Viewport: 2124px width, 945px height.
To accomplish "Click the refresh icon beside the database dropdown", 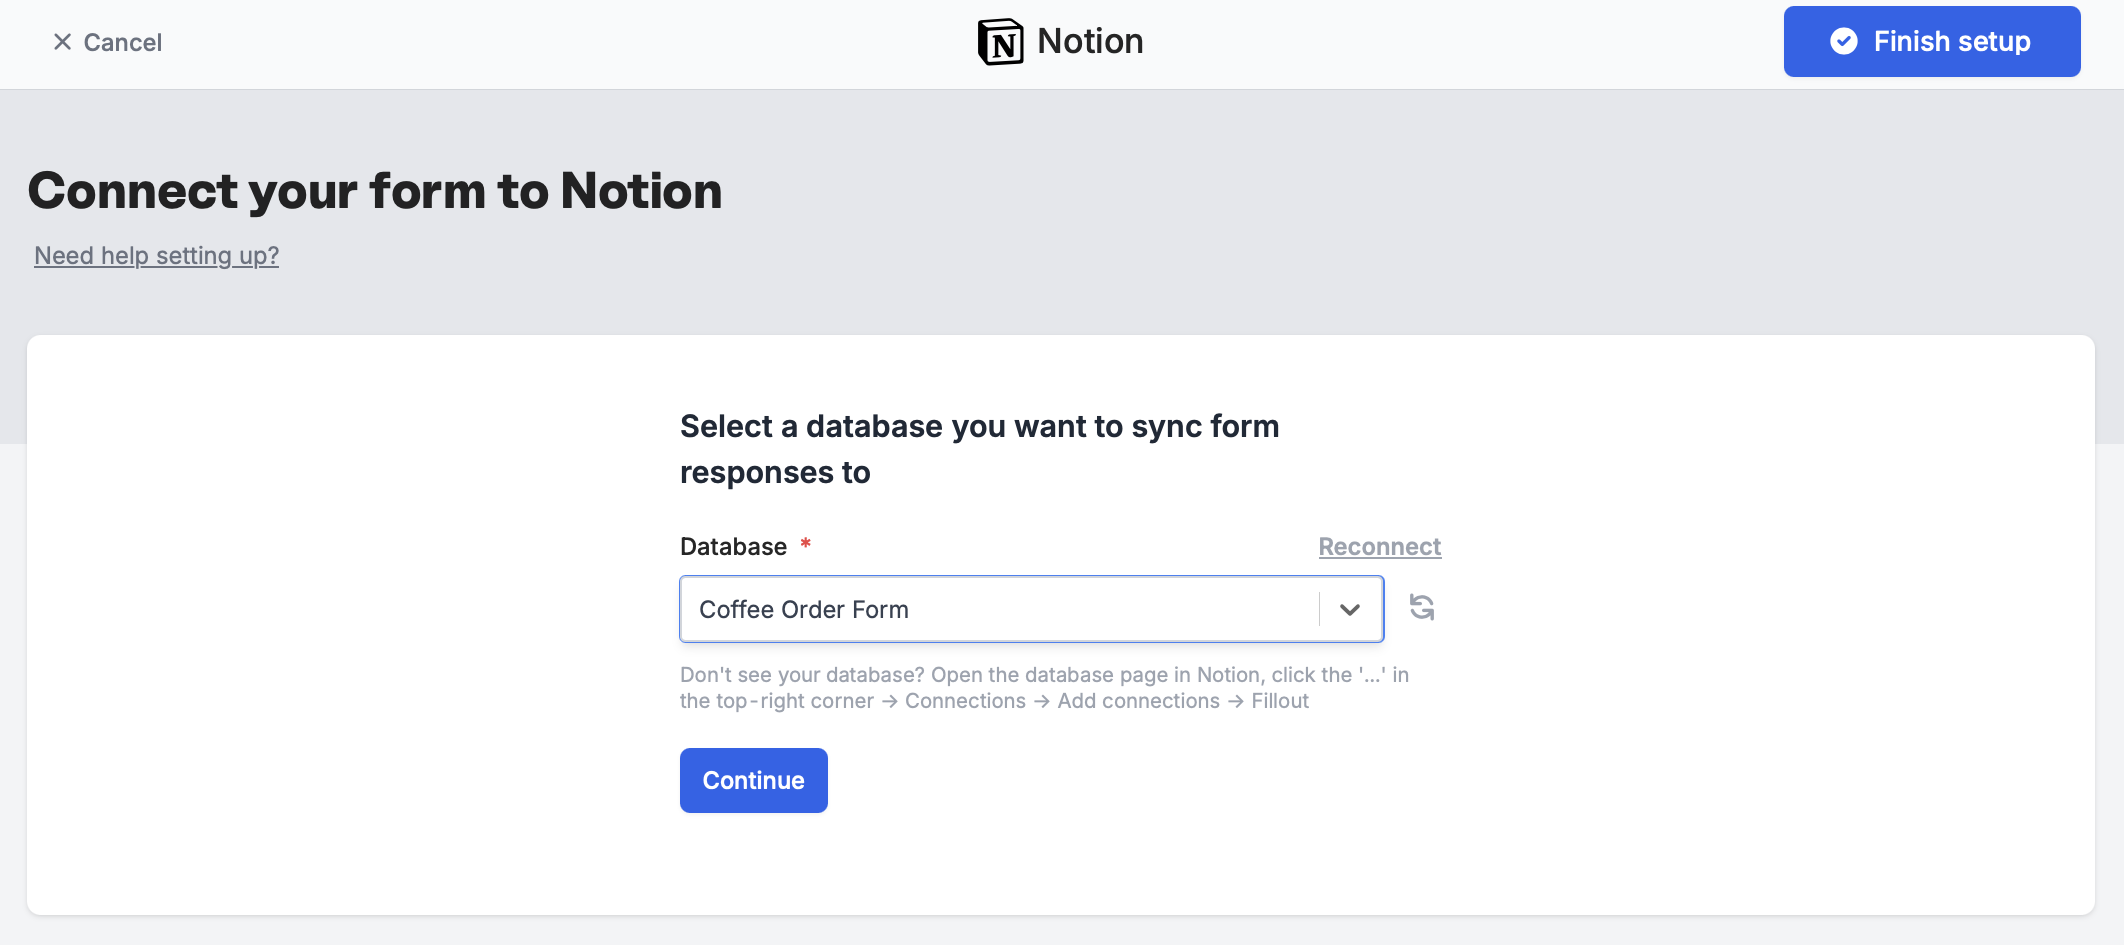I will (x=1422, y=608).
